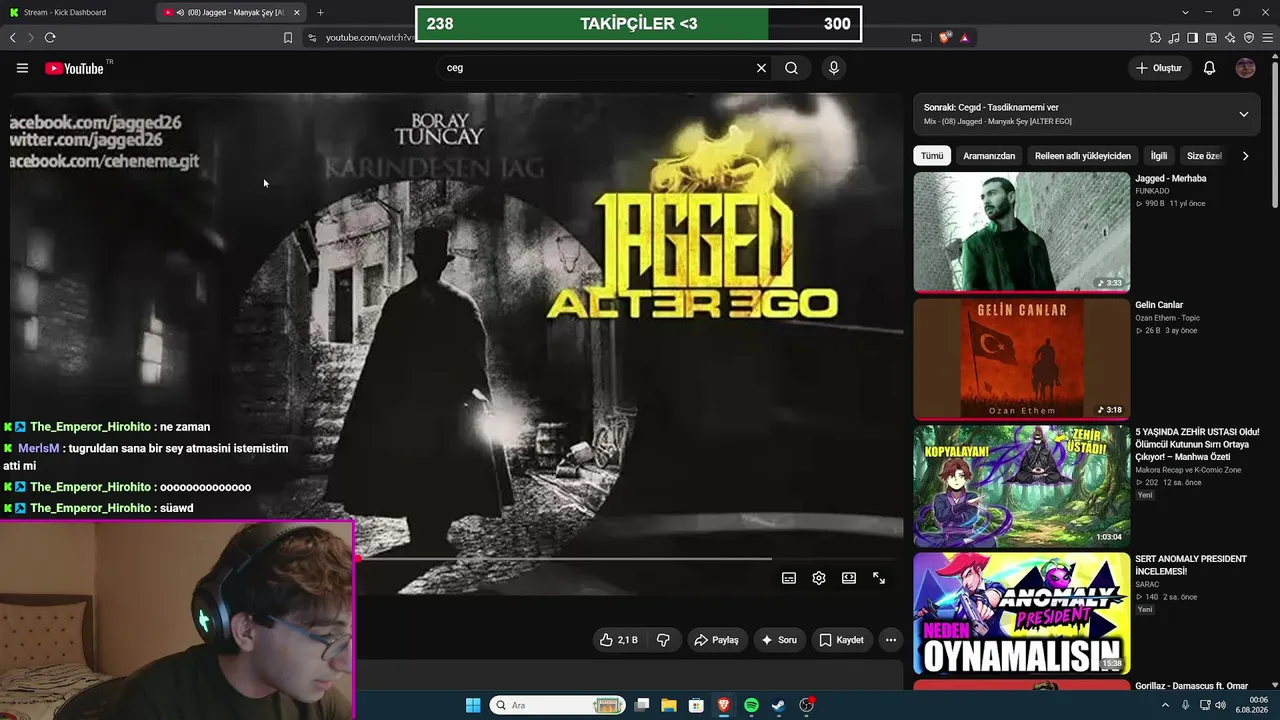The height and width of the screenshot is (720, 1280).
Task: Clear the YouTube search box text
Action: pyautogui.click(x=761, y=68)
